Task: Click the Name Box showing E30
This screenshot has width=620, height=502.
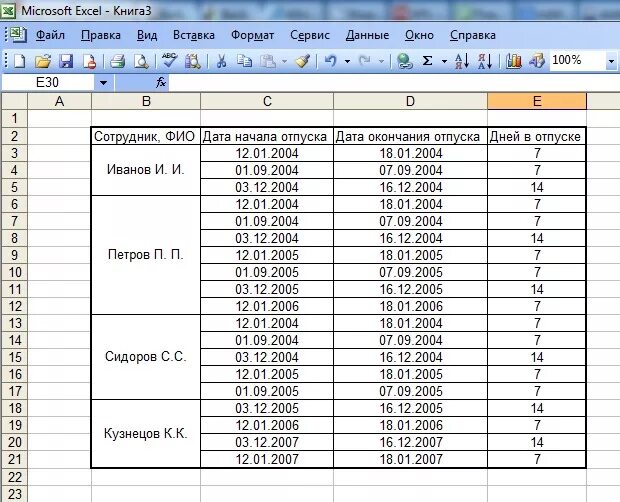Action: (48, 83)
